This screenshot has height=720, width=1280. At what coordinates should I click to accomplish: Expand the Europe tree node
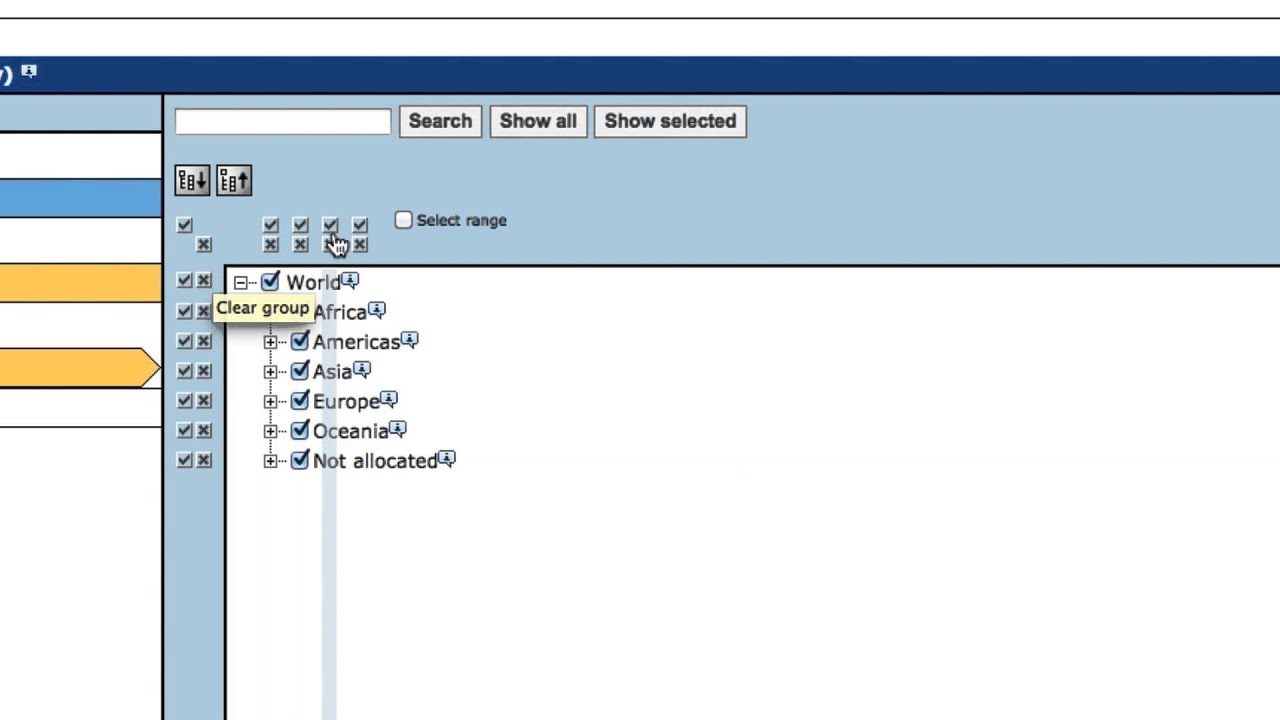270,402
